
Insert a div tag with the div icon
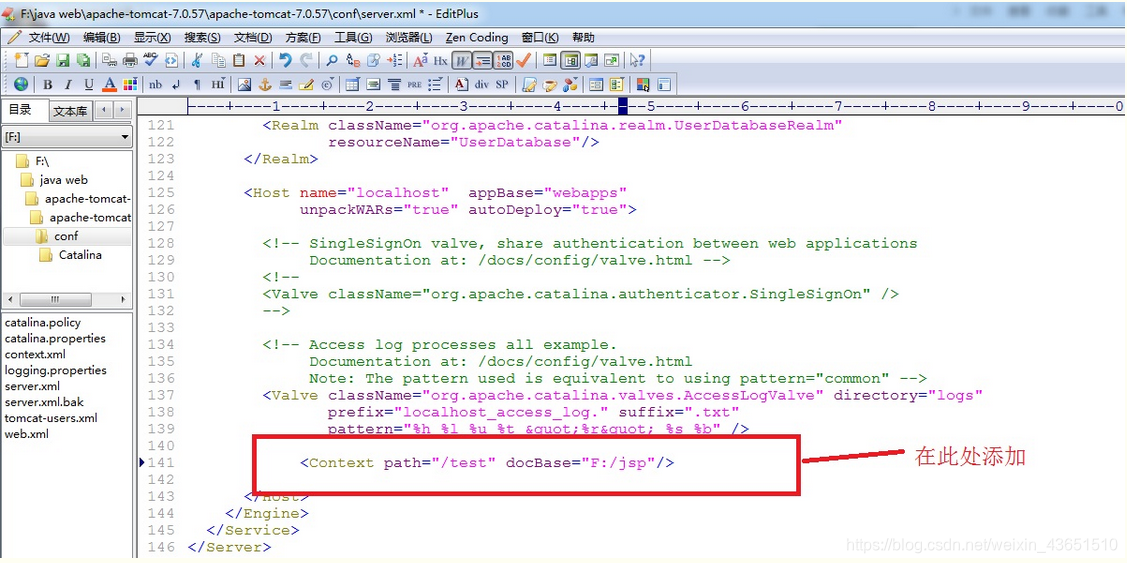[x=482, y=84]
